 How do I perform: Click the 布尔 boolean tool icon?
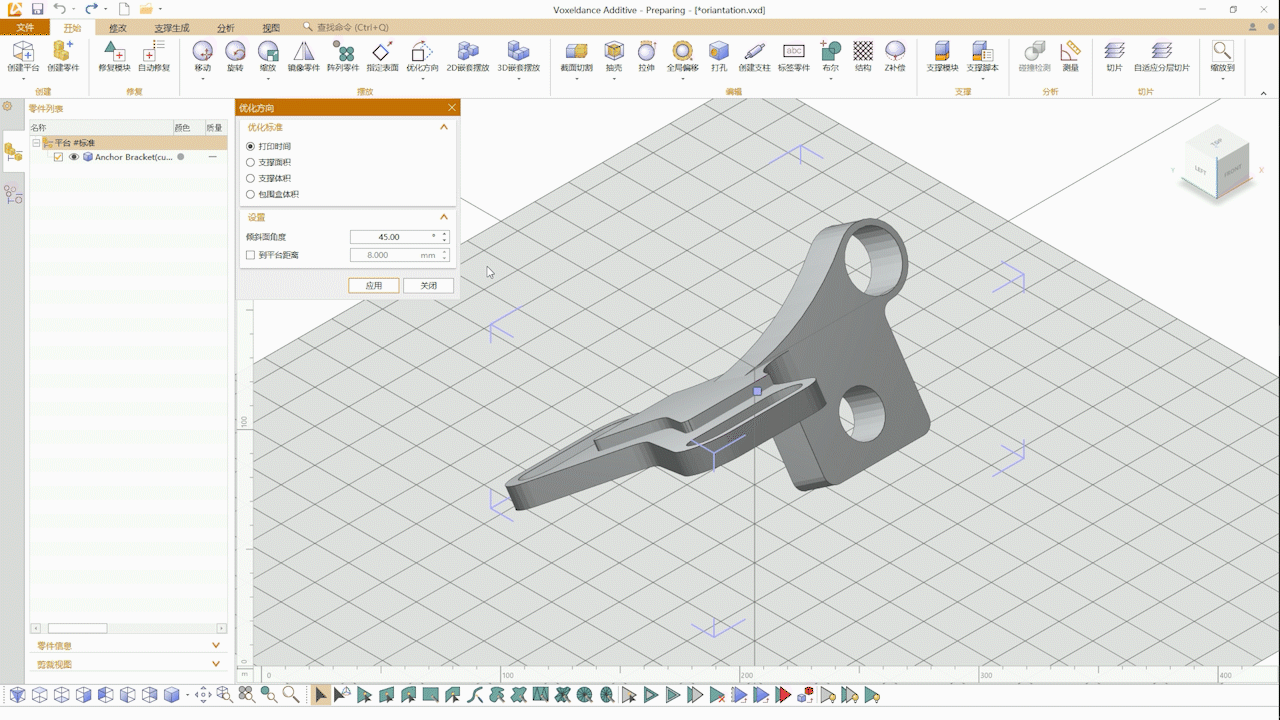pyautogui.click(x=830, y=51)
